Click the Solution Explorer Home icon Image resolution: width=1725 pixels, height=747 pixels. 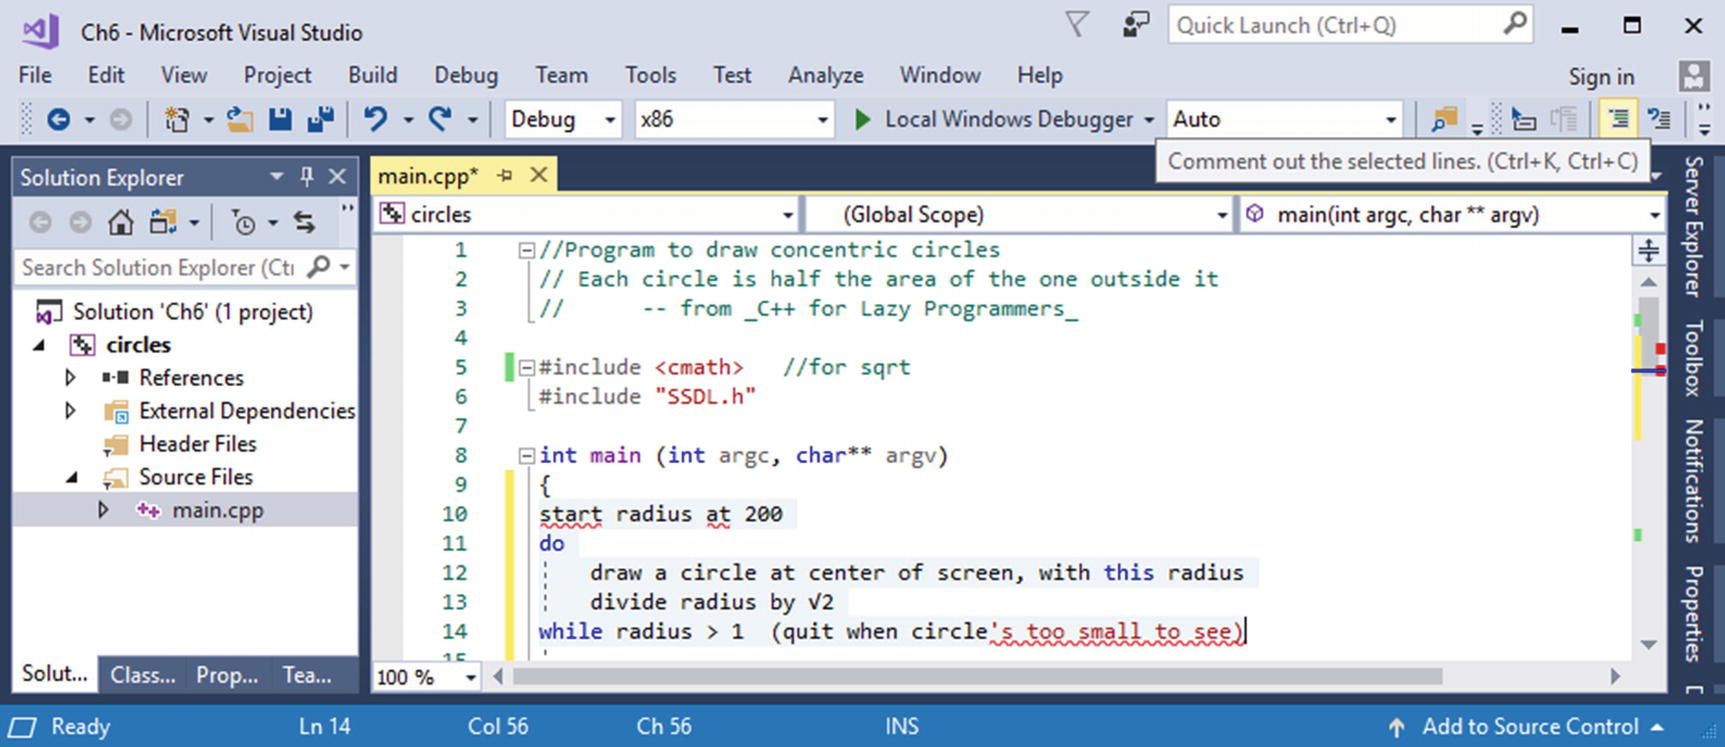coord(121,222)
